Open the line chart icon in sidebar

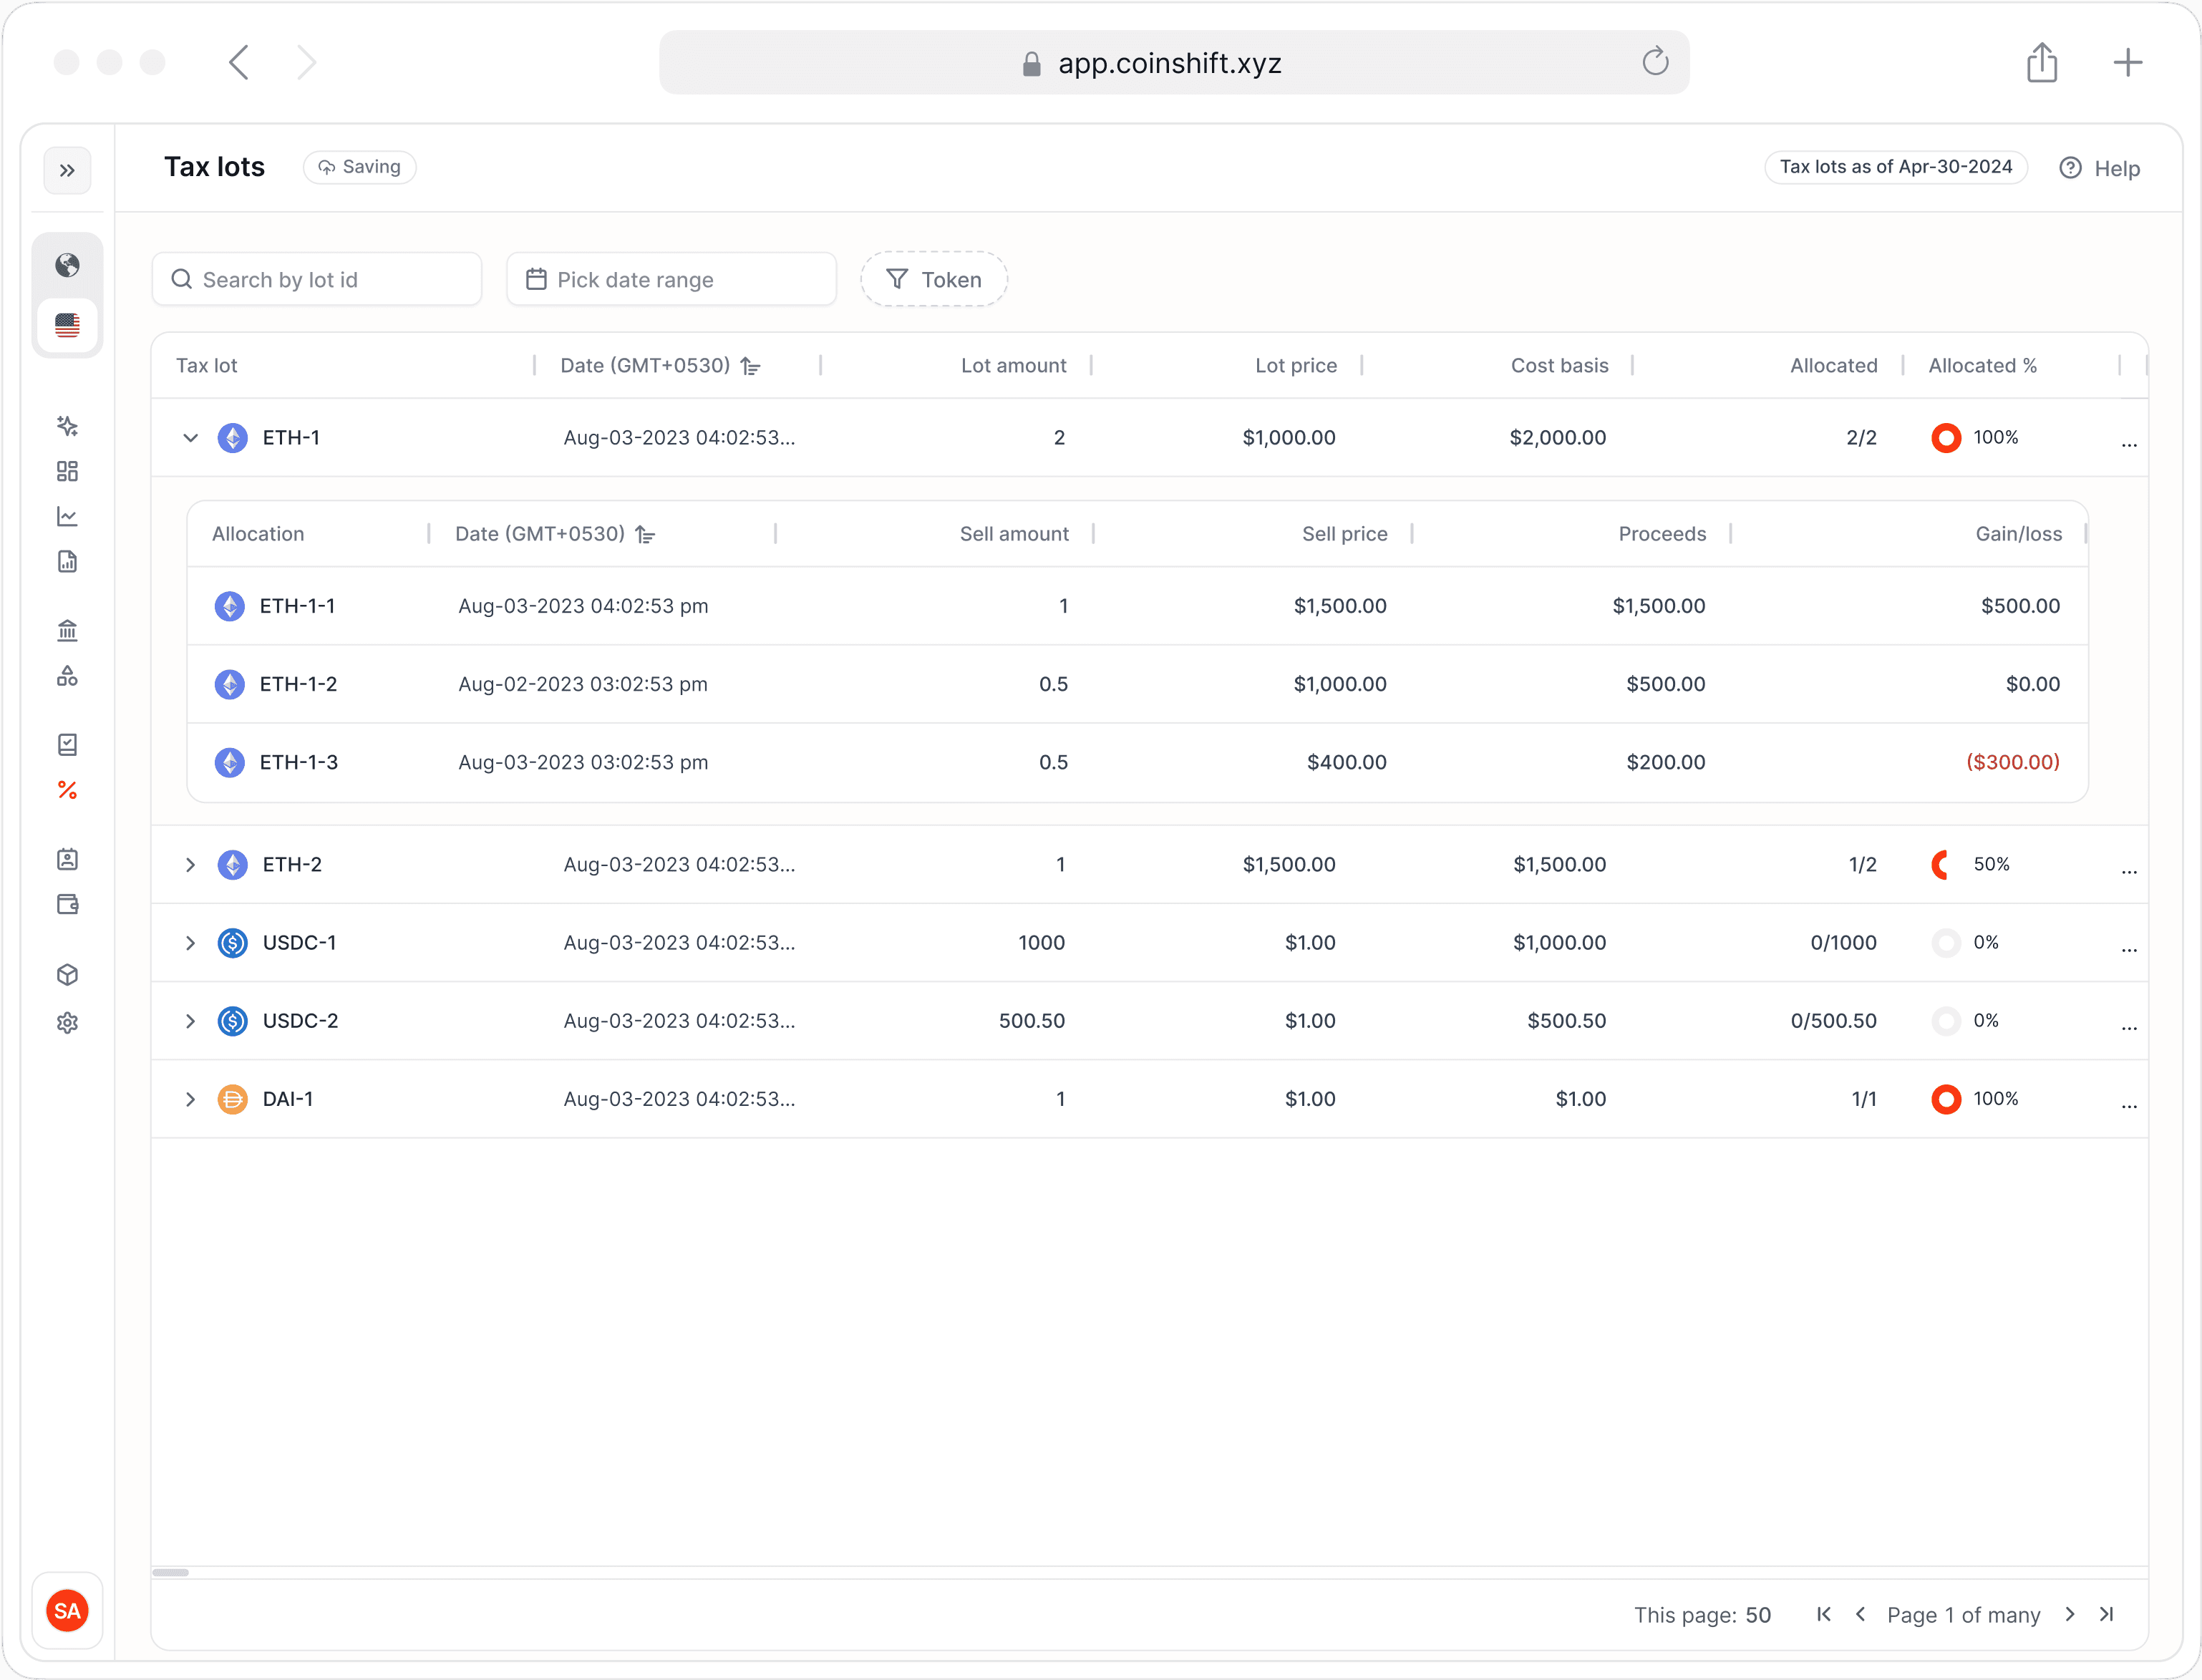coord(67,516)
